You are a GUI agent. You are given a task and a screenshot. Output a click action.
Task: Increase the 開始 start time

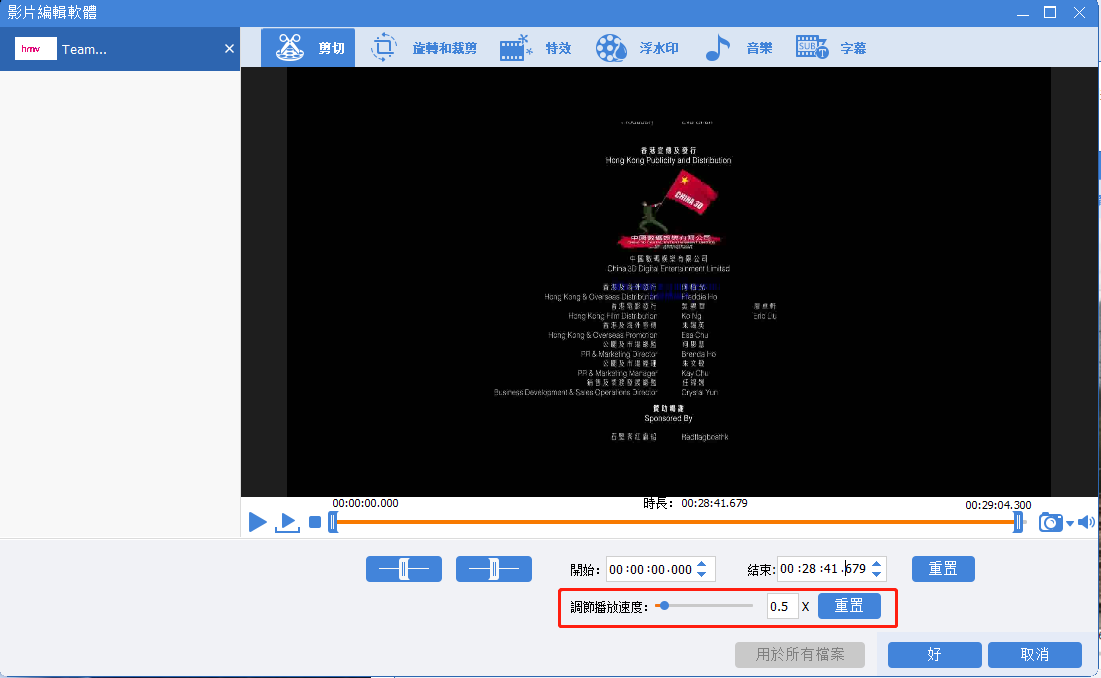pyautogui.click(x=701, y=564)
